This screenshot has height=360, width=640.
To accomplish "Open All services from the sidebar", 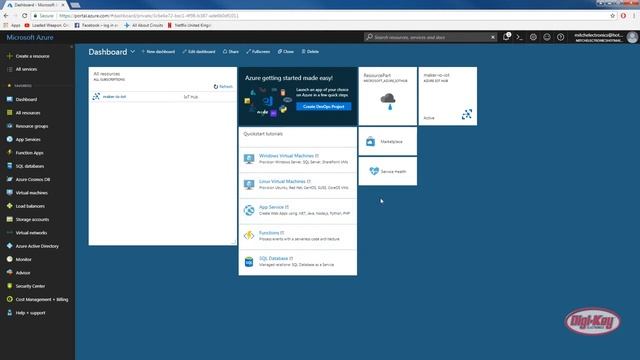I will (26, 69).
